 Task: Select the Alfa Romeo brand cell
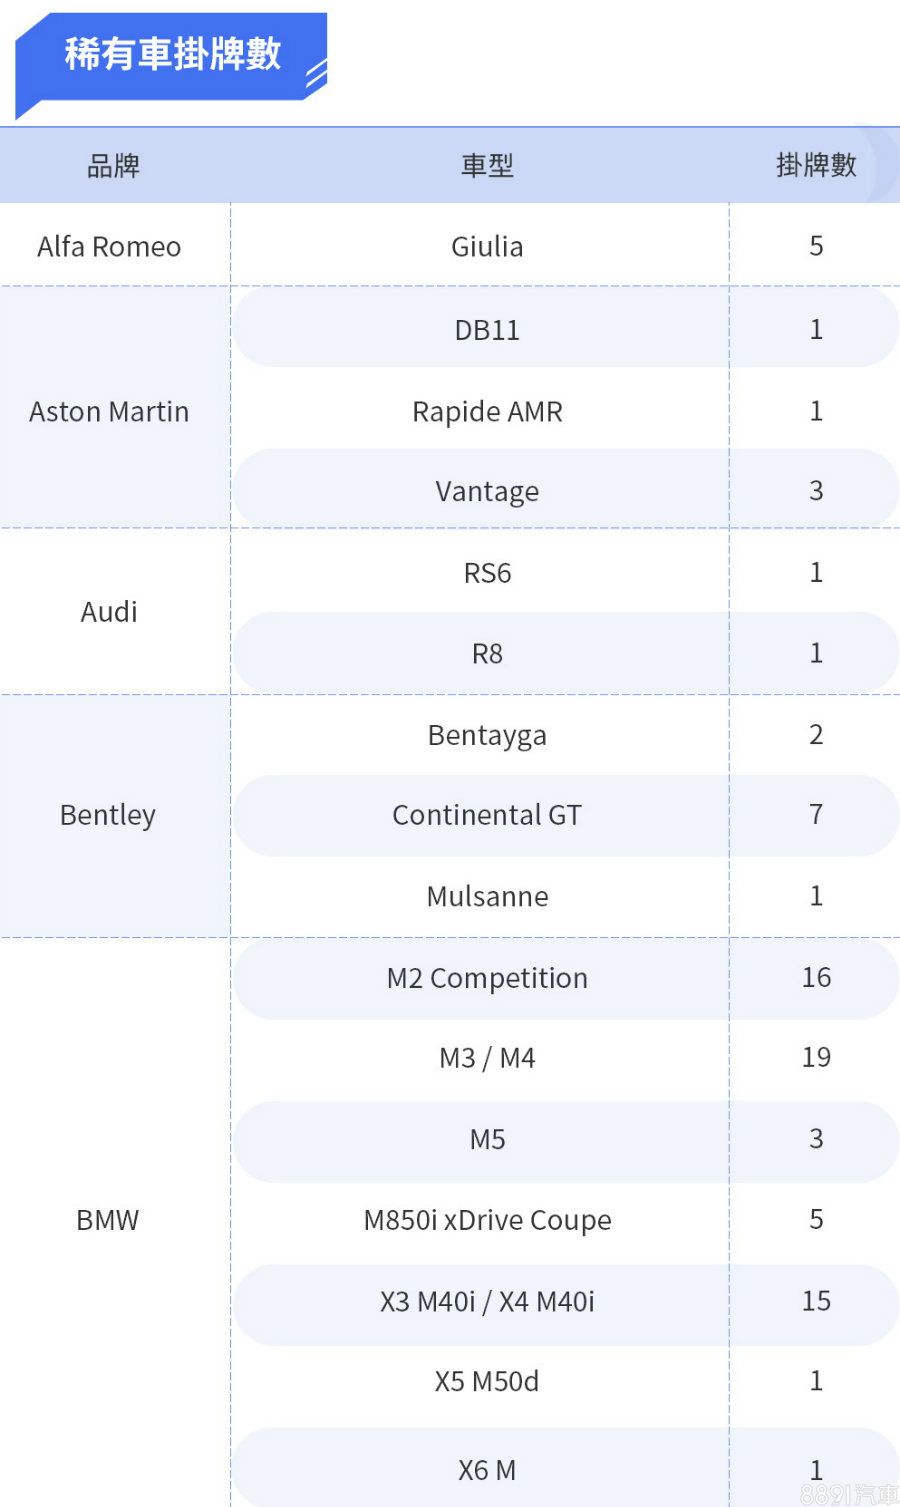[109, 247]
